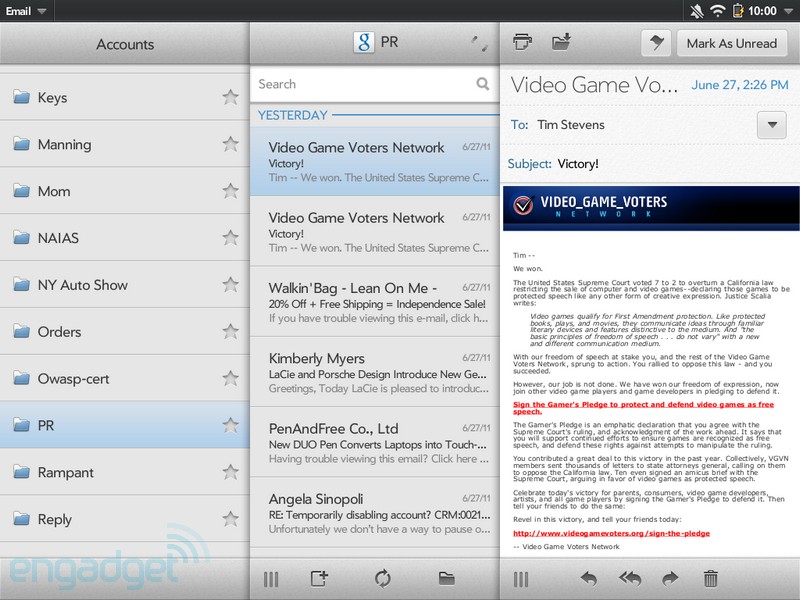Click the Mark As Unread button
800x600 pixels.
[x=732, y=43]
